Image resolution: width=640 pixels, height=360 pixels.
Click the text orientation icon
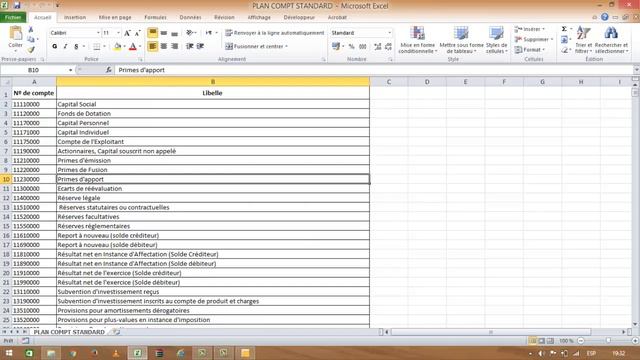(x=189, y=33)
